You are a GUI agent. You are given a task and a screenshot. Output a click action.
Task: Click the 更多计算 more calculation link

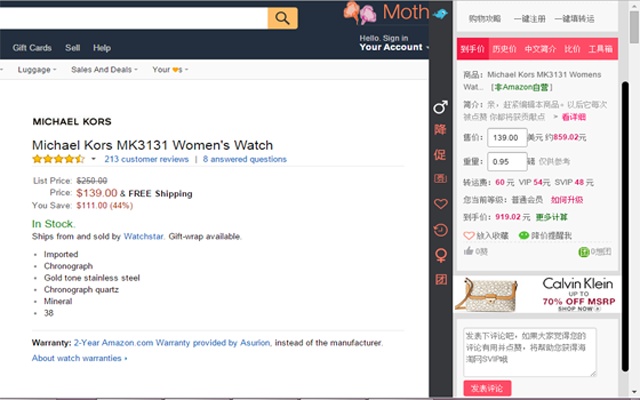click(551, 217)
